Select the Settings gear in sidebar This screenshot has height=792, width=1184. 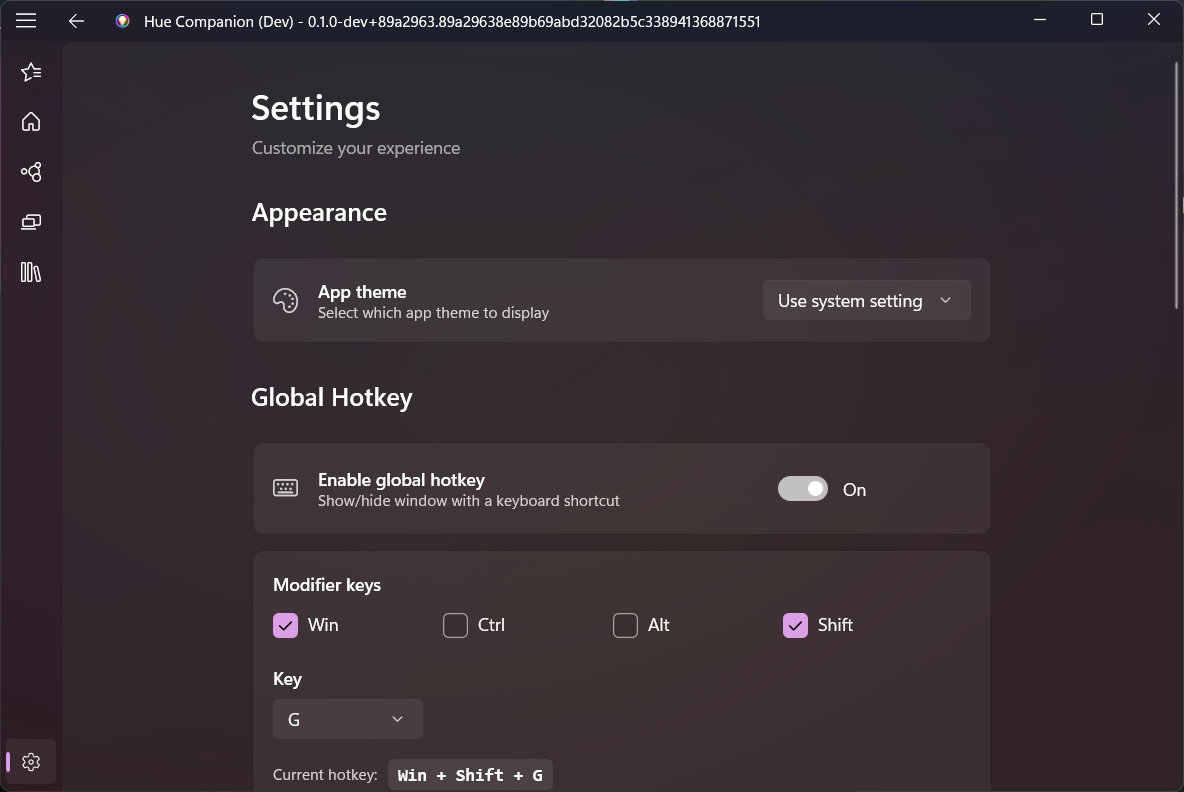click(31, 762)
